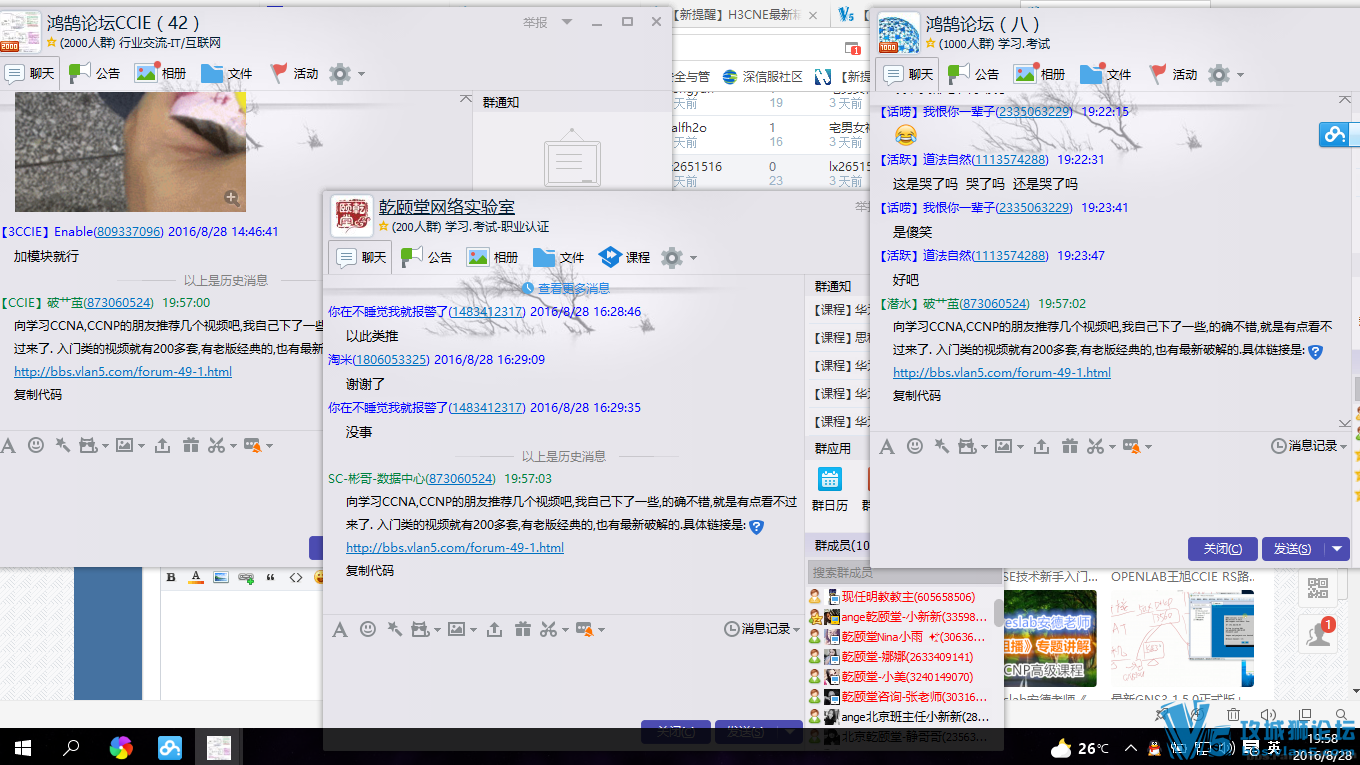This screenshot has width=1360, height=765.
Task: Click 关闭(C) button in 鸿鹄论坛（八）
Action: 1223,548
